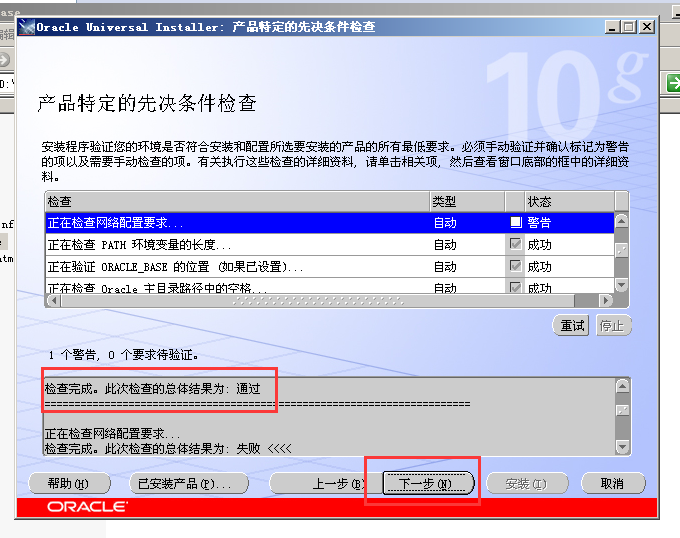The image size is (680, 538).
Task: Click left arrow of table horizontal scrollbar
Action: pyautogui.click(x=53, y=300)
